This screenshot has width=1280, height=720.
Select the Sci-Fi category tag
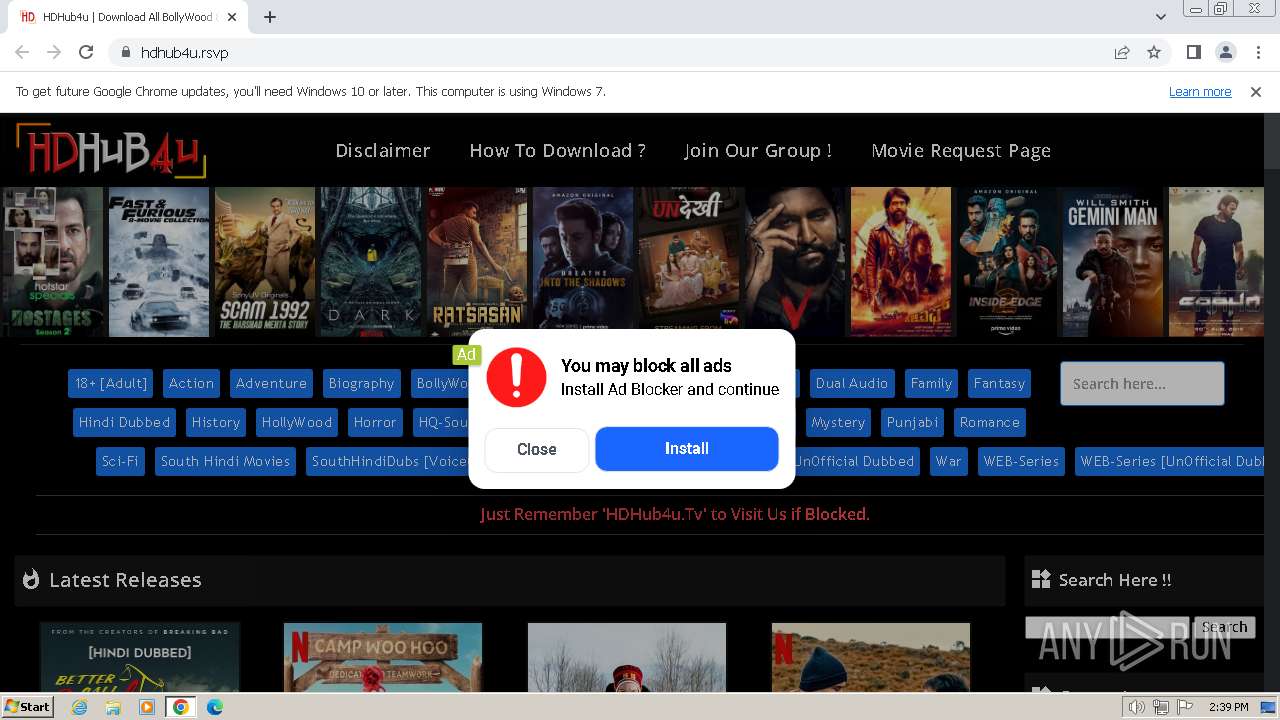[x=120, y=461]
